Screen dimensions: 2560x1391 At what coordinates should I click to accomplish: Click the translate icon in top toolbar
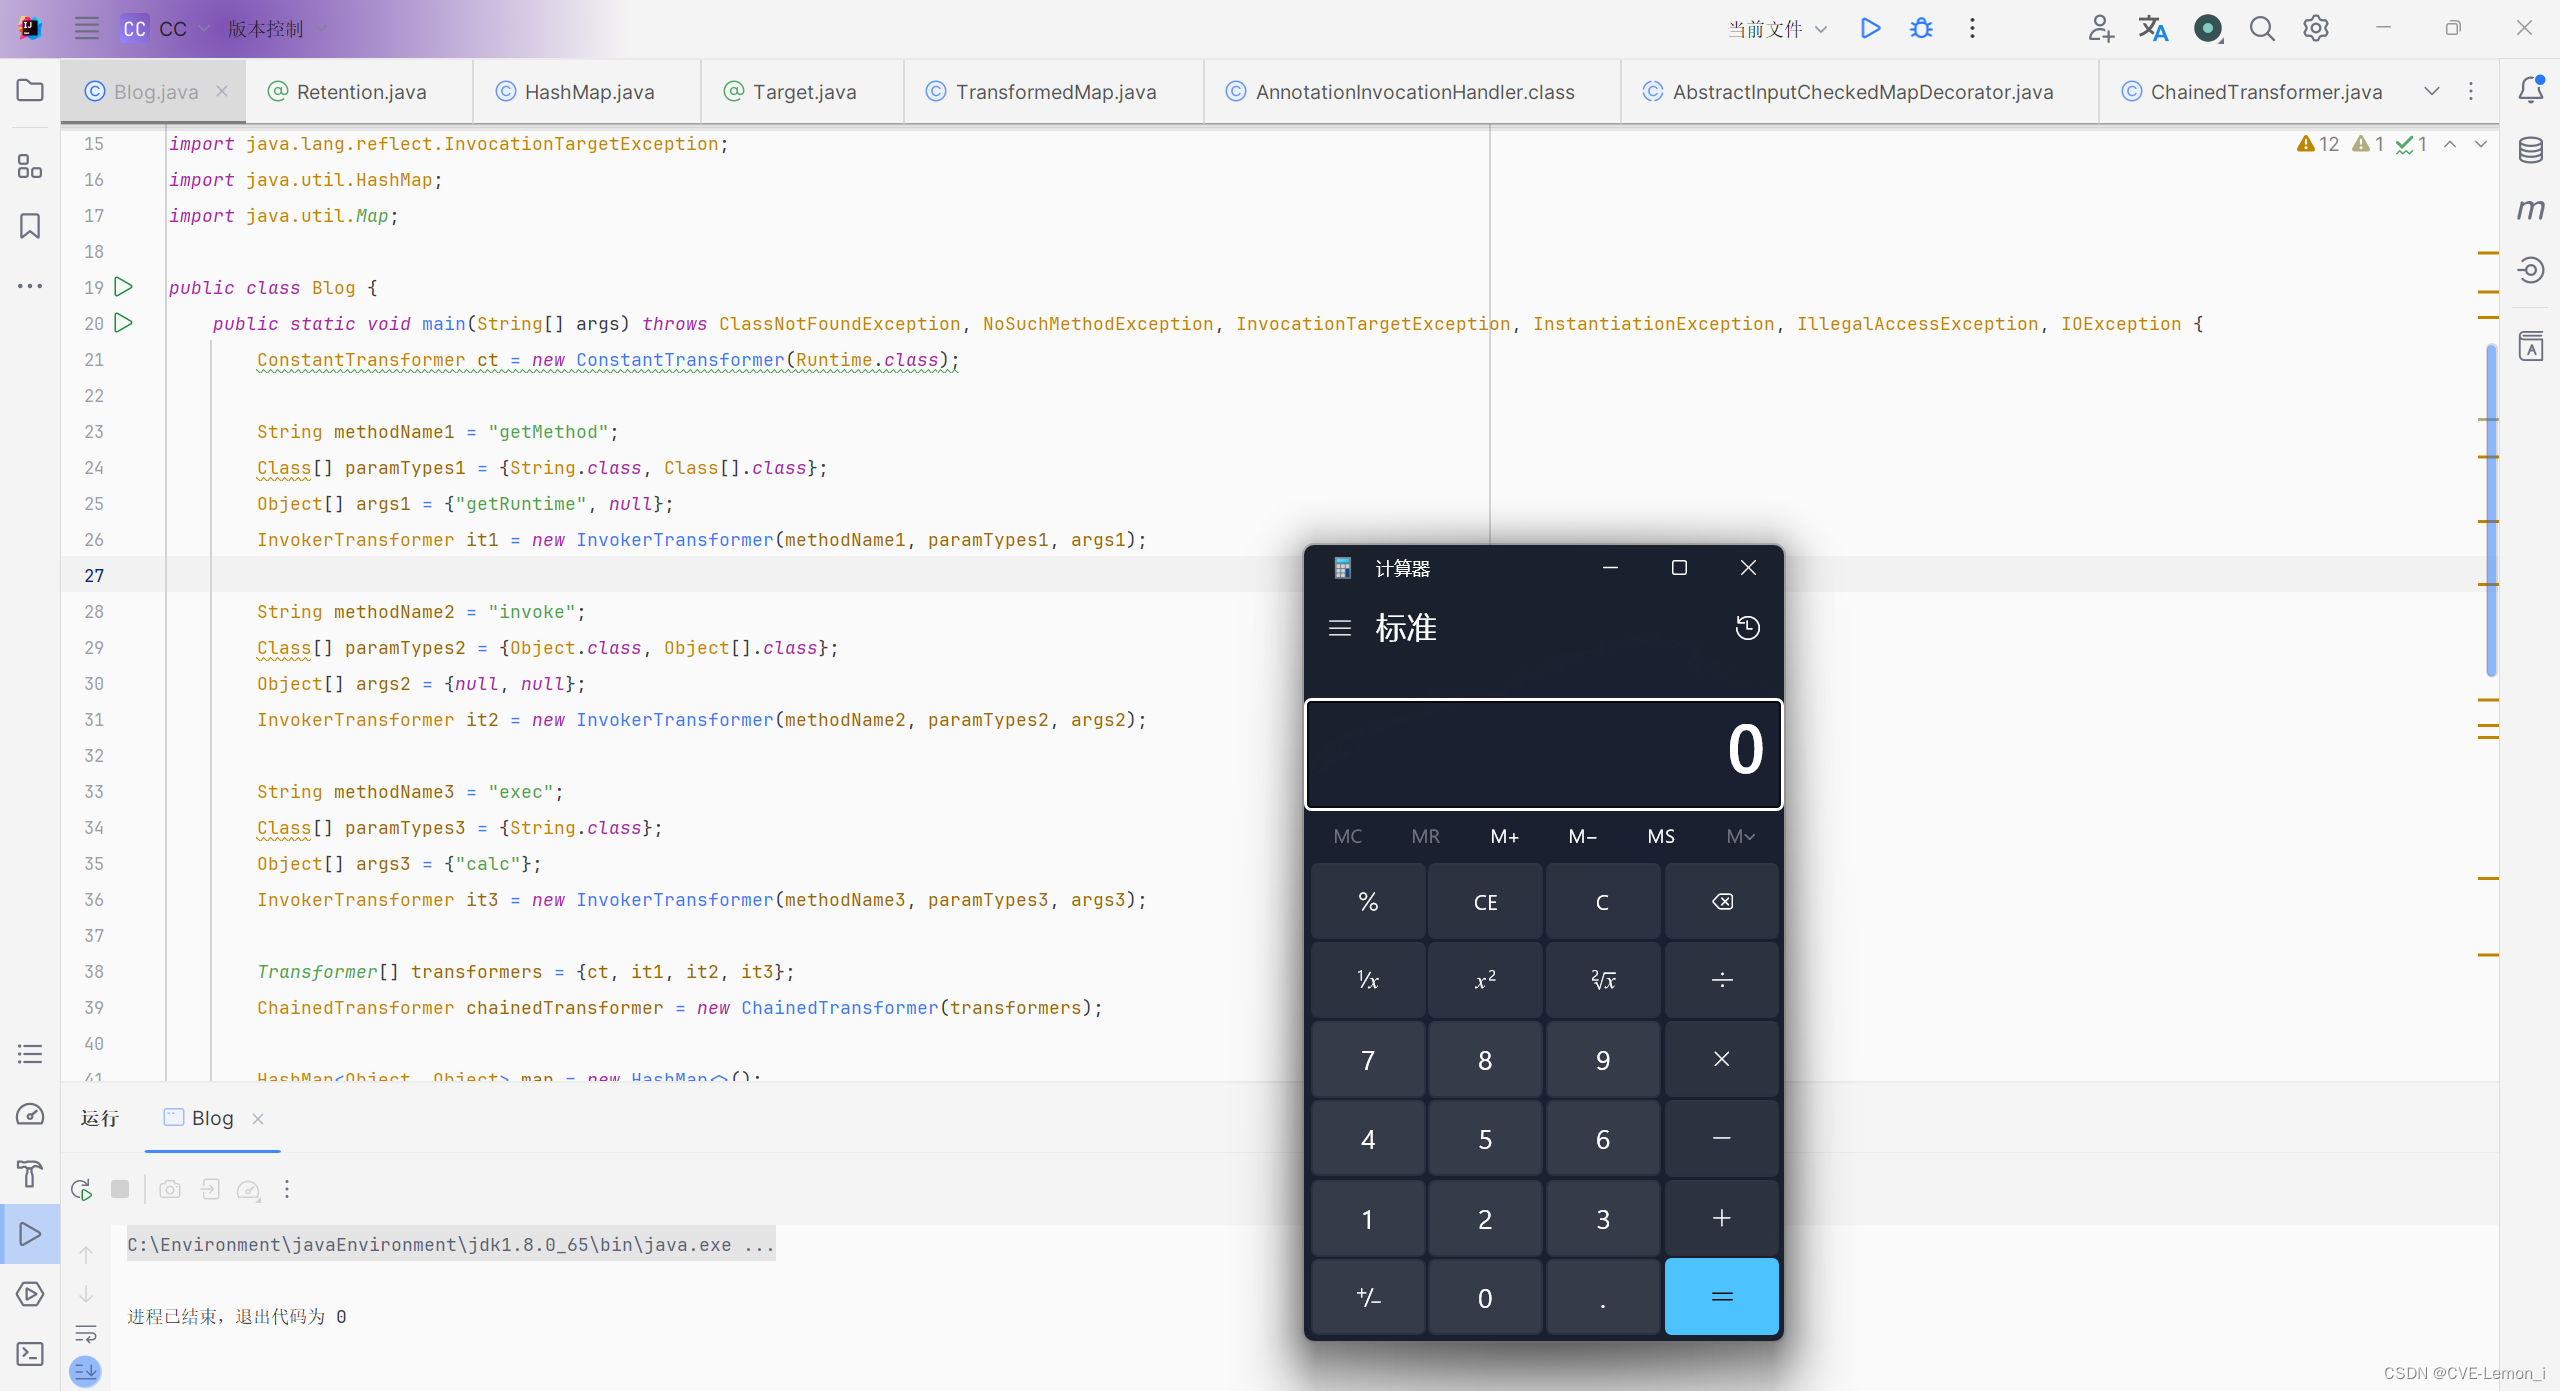coord(2153,28)
